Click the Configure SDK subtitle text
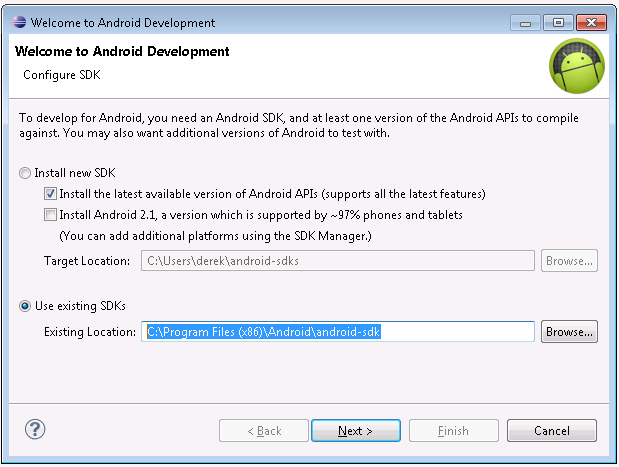This screenshot has height=467, width=619. (x=62, y=75)
